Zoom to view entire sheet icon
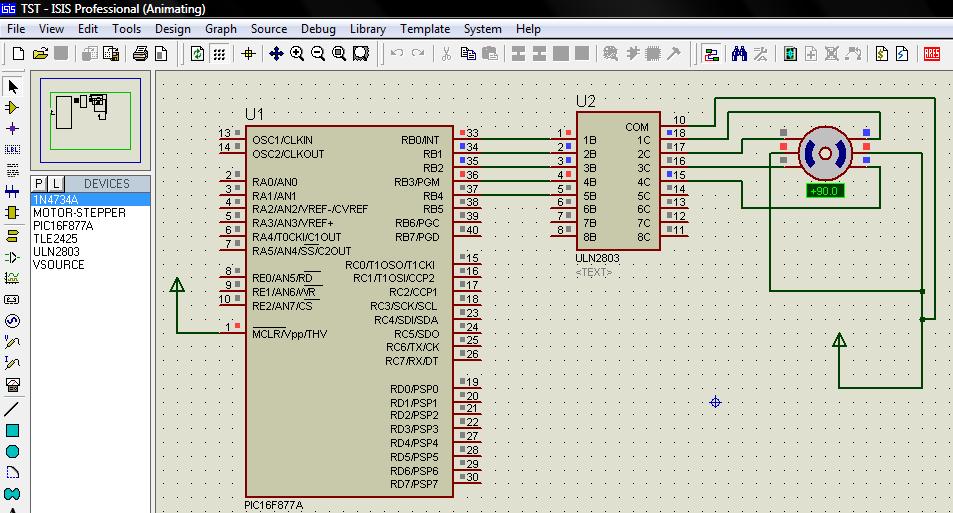This screenshot has width=953, height=513. (339, 53)
